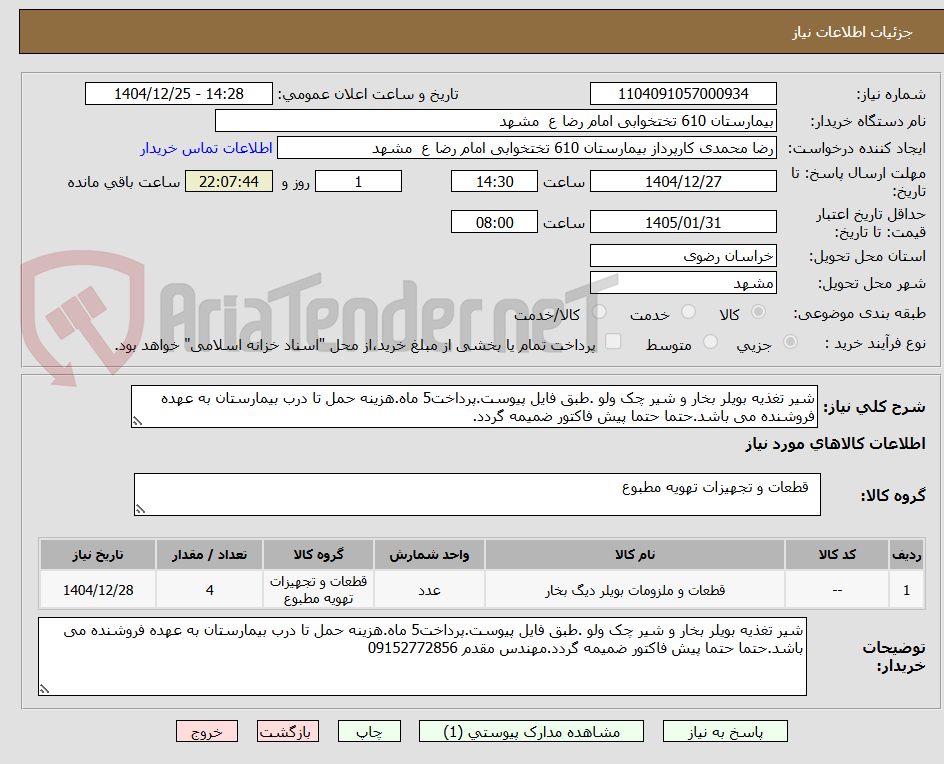Open اطلاعات تماس خریدار link
944x764 pixels.
coord(206,148)
